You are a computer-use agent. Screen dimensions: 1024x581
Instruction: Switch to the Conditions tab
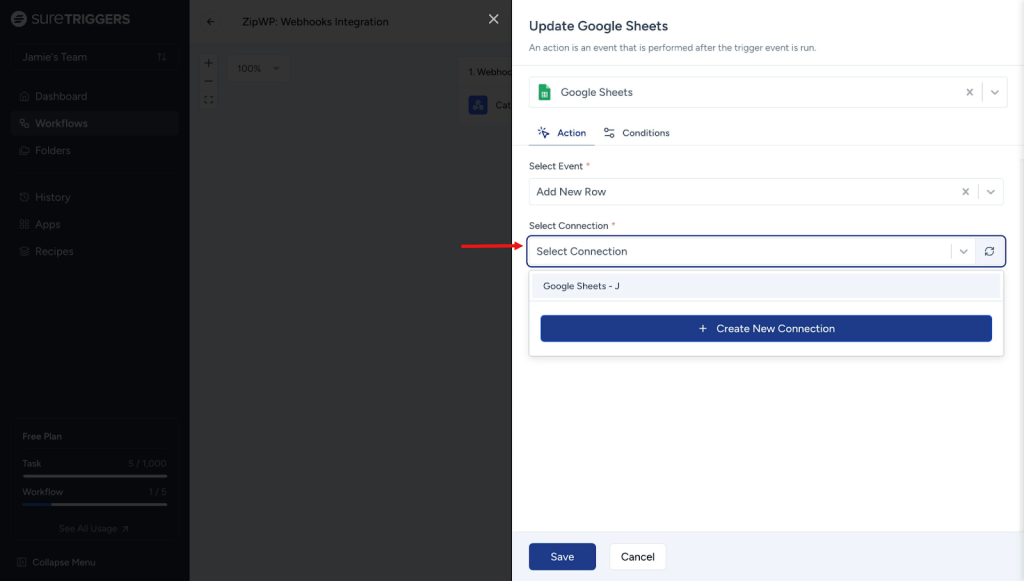pyautogui.click(x=636, y=133)
